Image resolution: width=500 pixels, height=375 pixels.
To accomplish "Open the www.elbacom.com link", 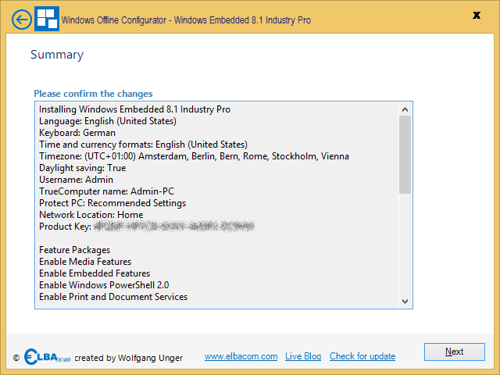I will 241,356.
